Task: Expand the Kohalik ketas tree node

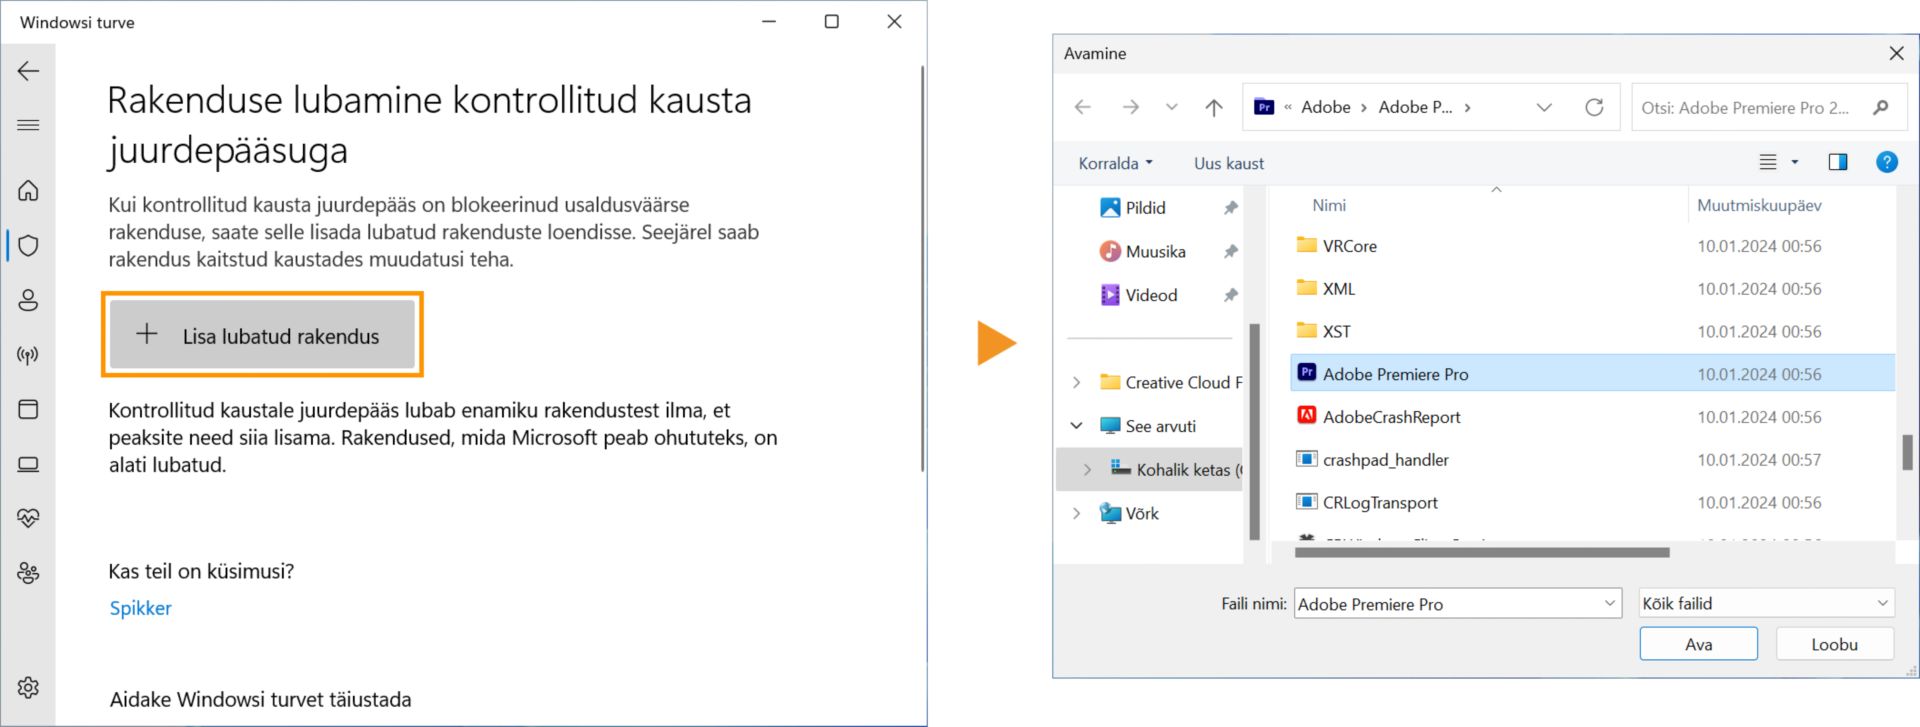Action: 1087,469
